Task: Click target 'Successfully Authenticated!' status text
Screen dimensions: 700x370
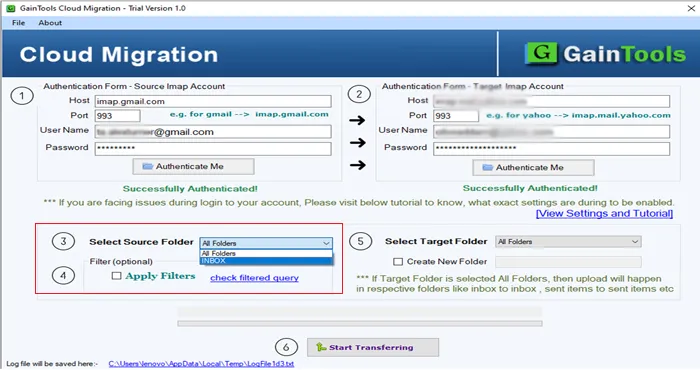Action: [530, 188]
